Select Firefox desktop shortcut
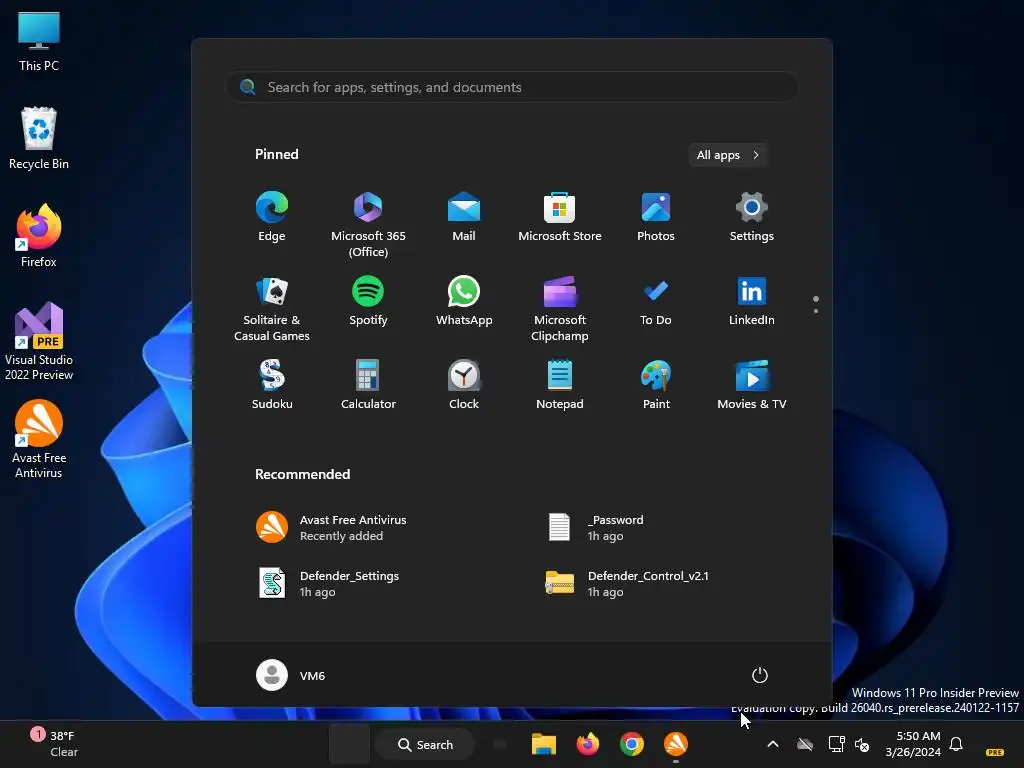 (x=39, y=236)
